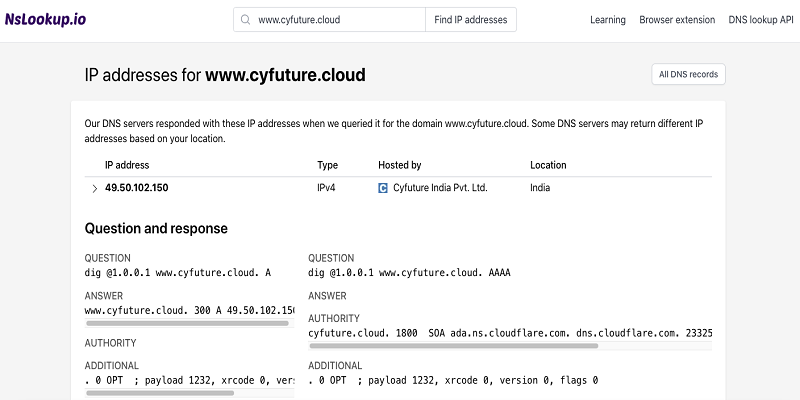This screenshot has height=400, width=800.
Task: Click the India location cell
Action: point(540,188)
